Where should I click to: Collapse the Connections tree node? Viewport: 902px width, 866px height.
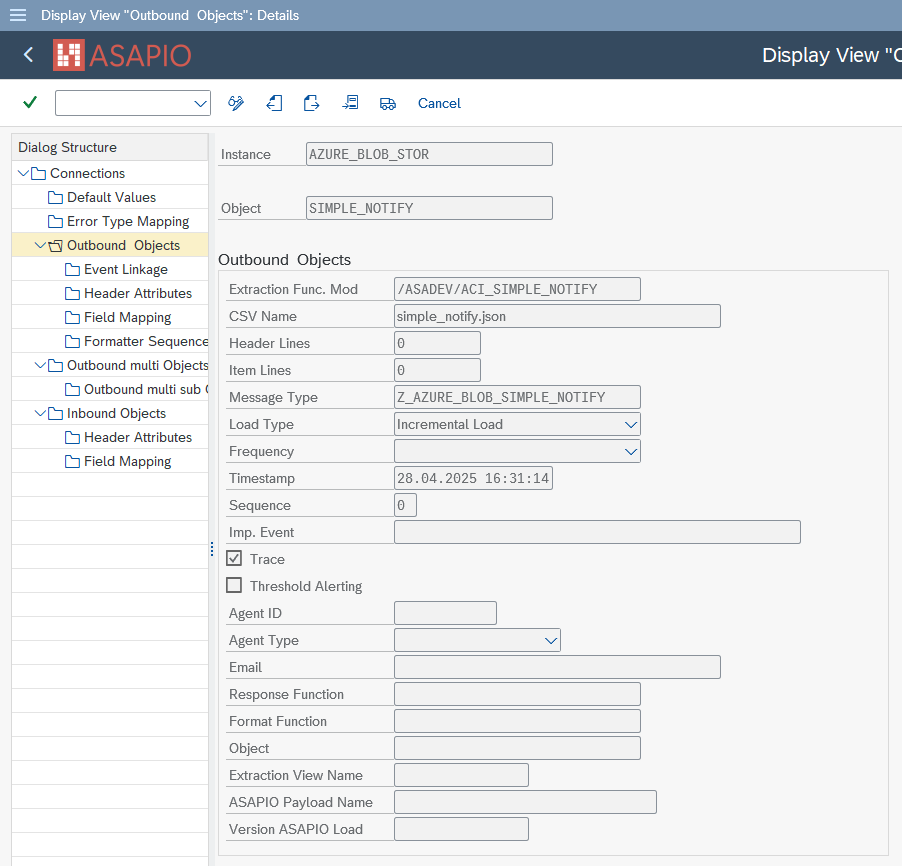point(24,173)
